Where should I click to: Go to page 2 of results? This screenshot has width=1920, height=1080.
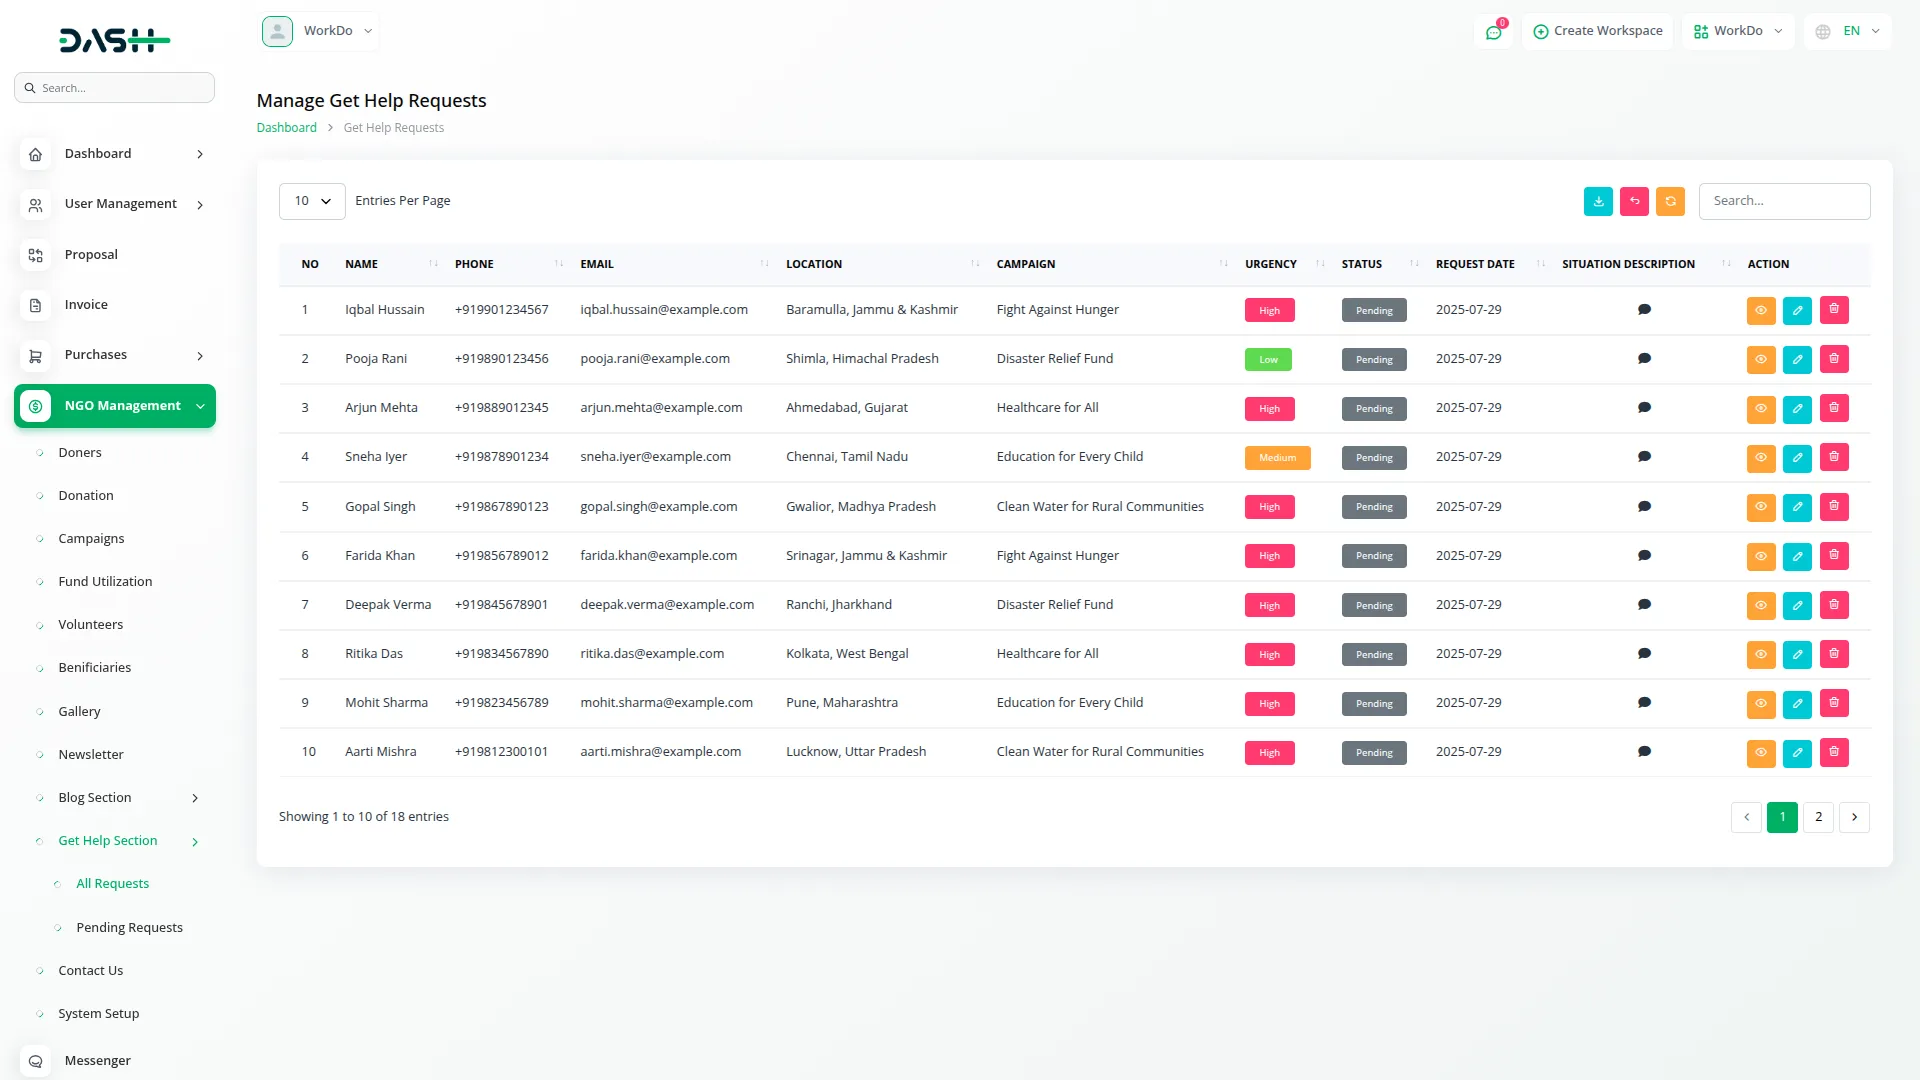[1818, 817]
